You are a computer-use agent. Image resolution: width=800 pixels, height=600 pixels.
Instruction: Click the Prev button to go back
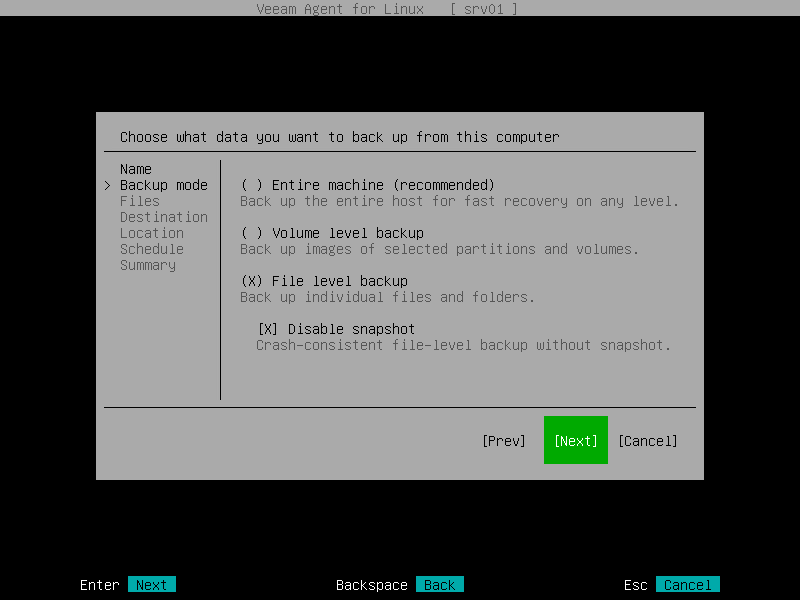504,440
